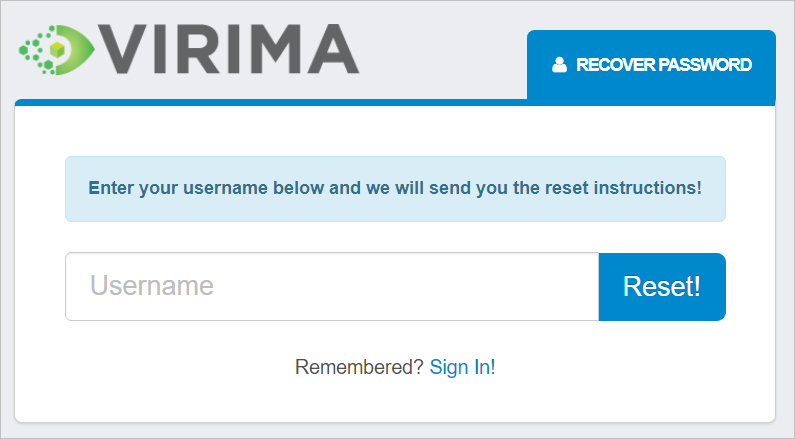
Task: Click the person icon beside Recover Password
Action: tap(559, 65)
